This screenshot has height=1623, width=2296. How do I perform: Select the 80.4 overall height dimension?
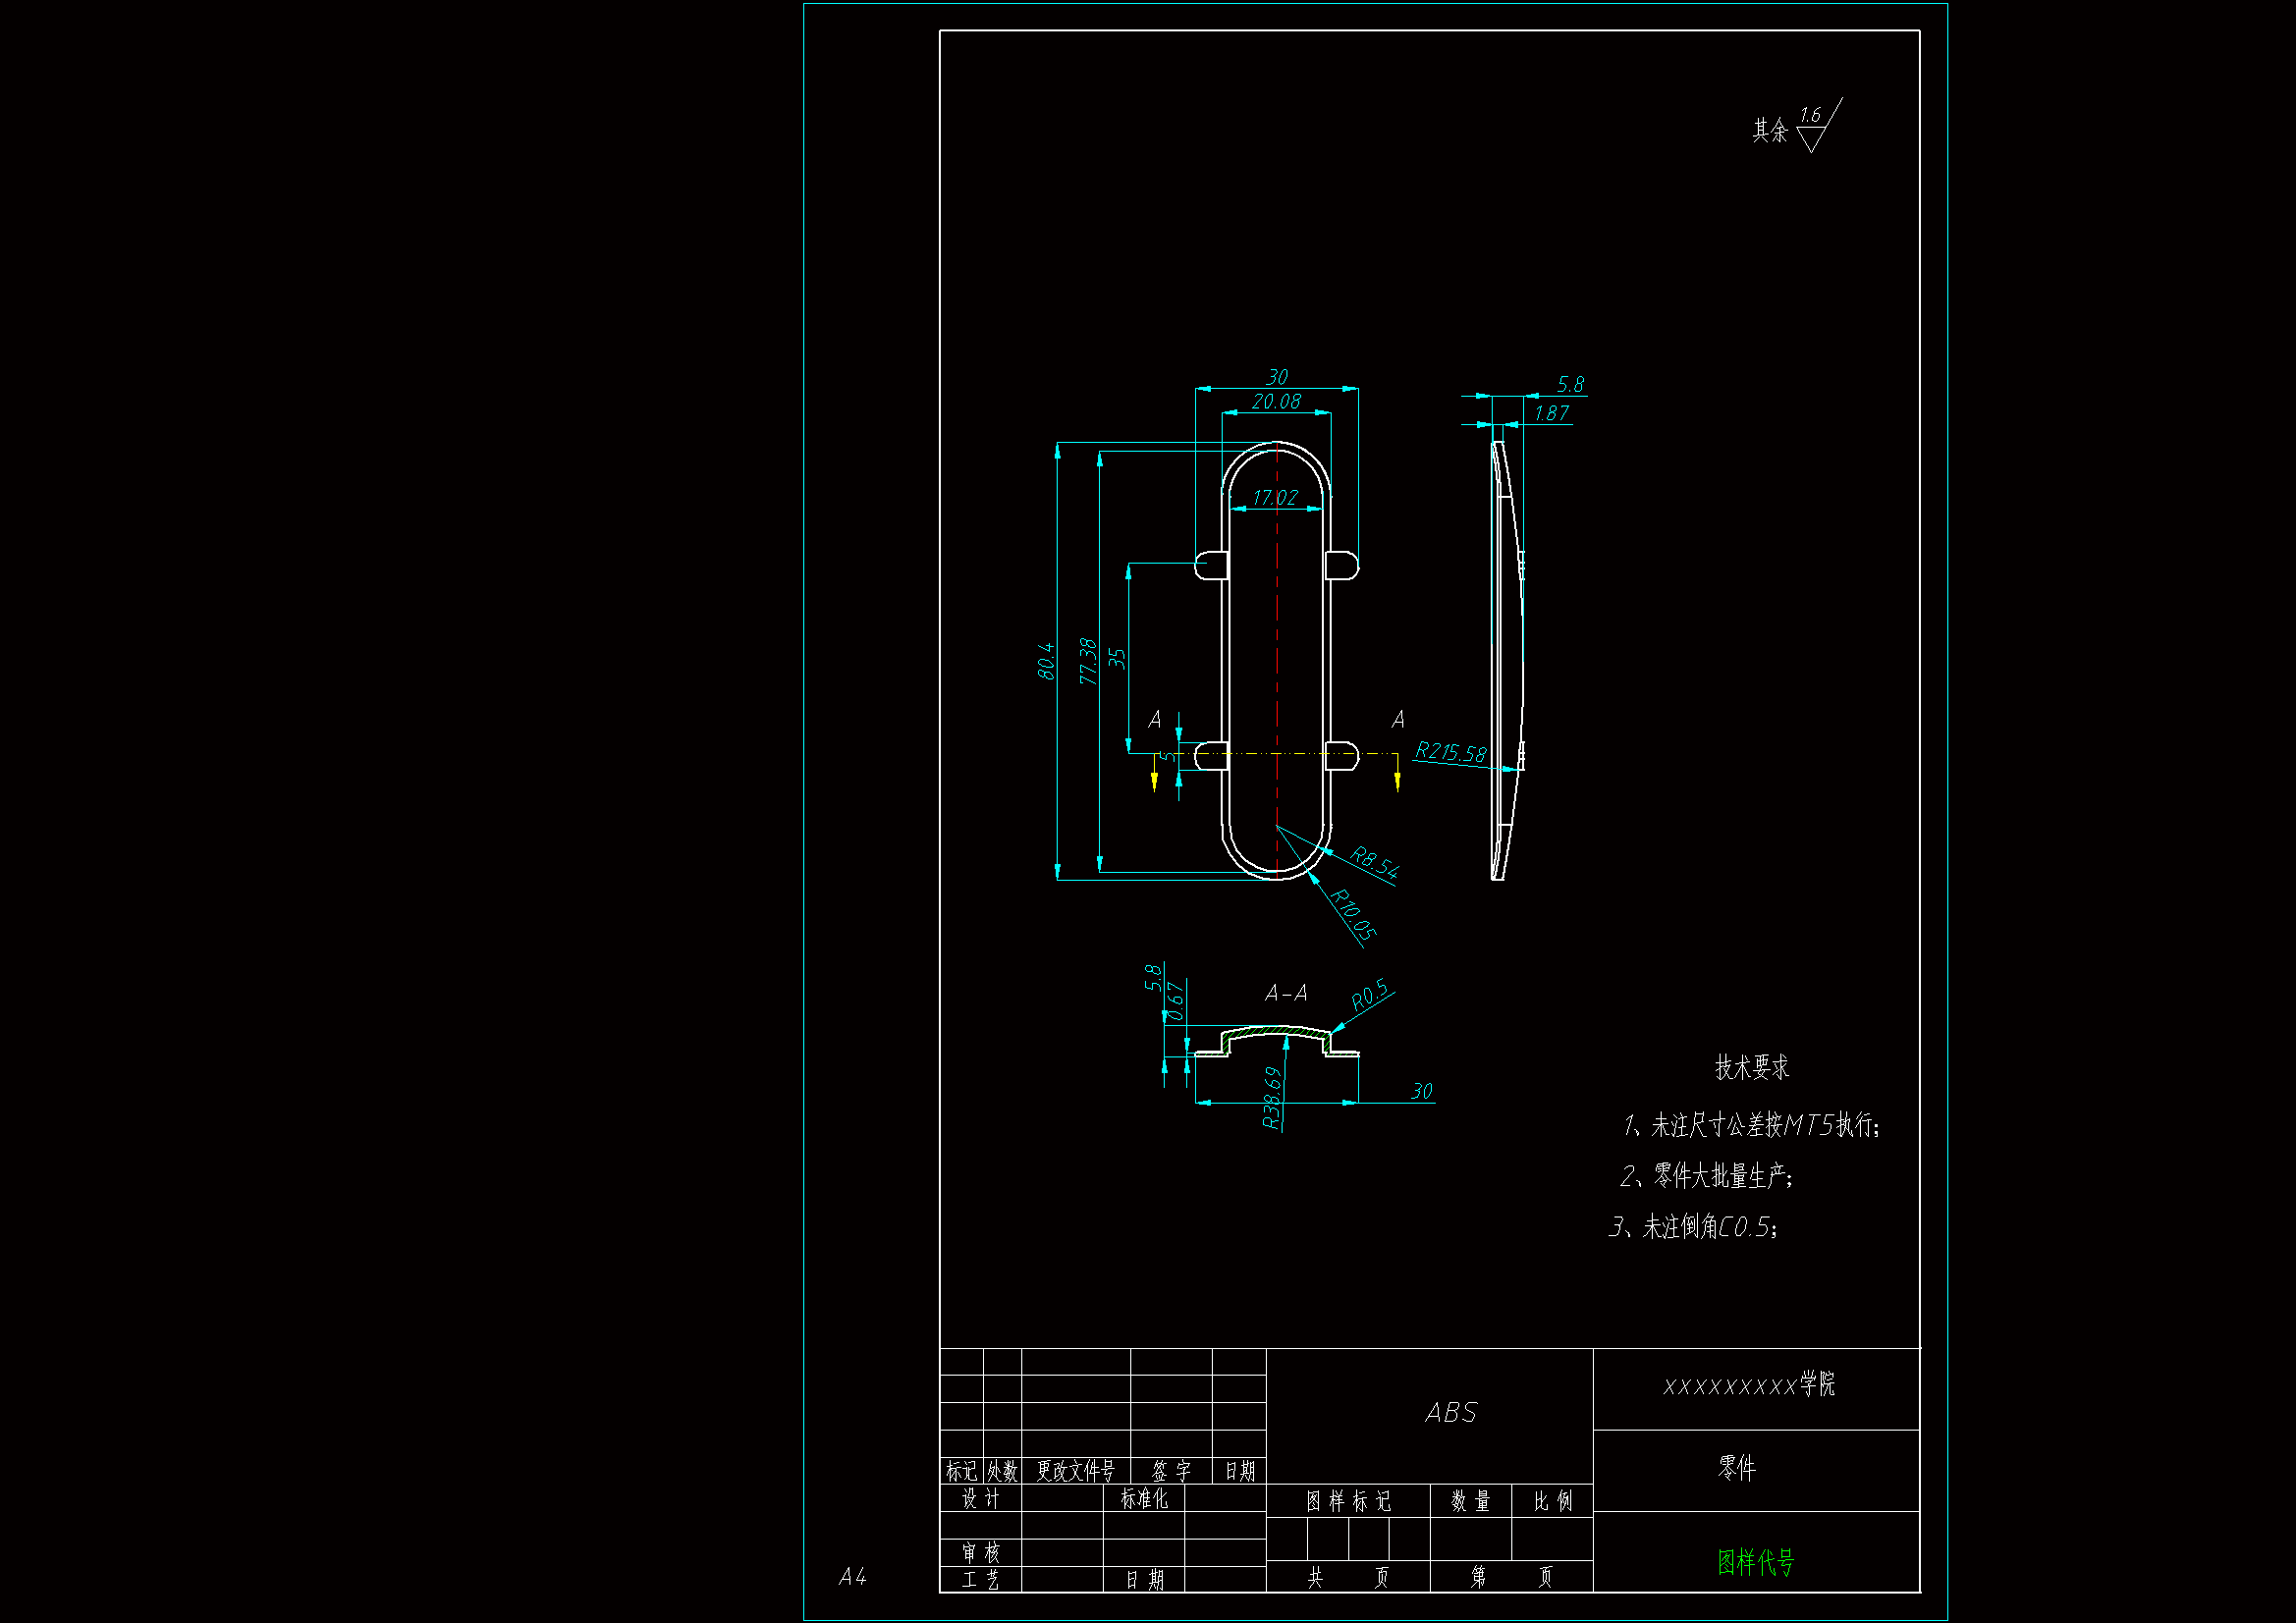point(1046,661)
